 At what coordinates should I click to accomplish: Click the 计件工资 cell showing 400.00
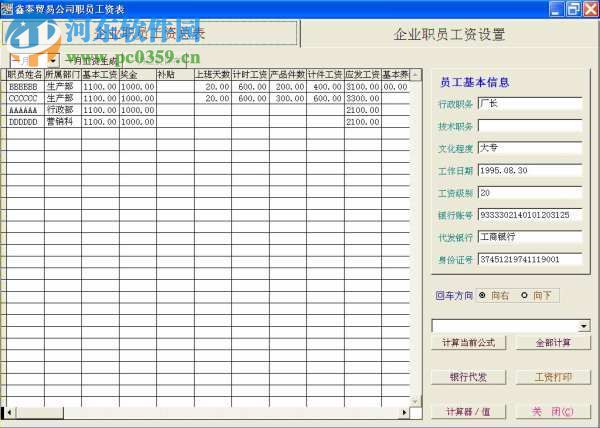(325, 87)
